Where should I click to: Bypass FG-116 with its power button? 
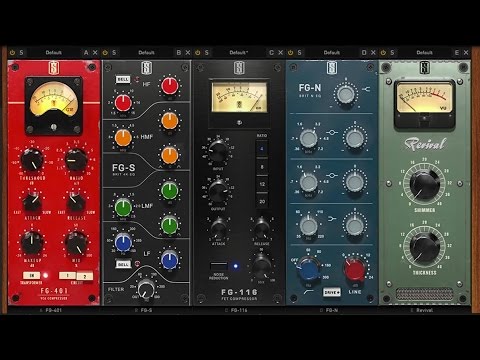pyautogui.click(x=198, y=53)
